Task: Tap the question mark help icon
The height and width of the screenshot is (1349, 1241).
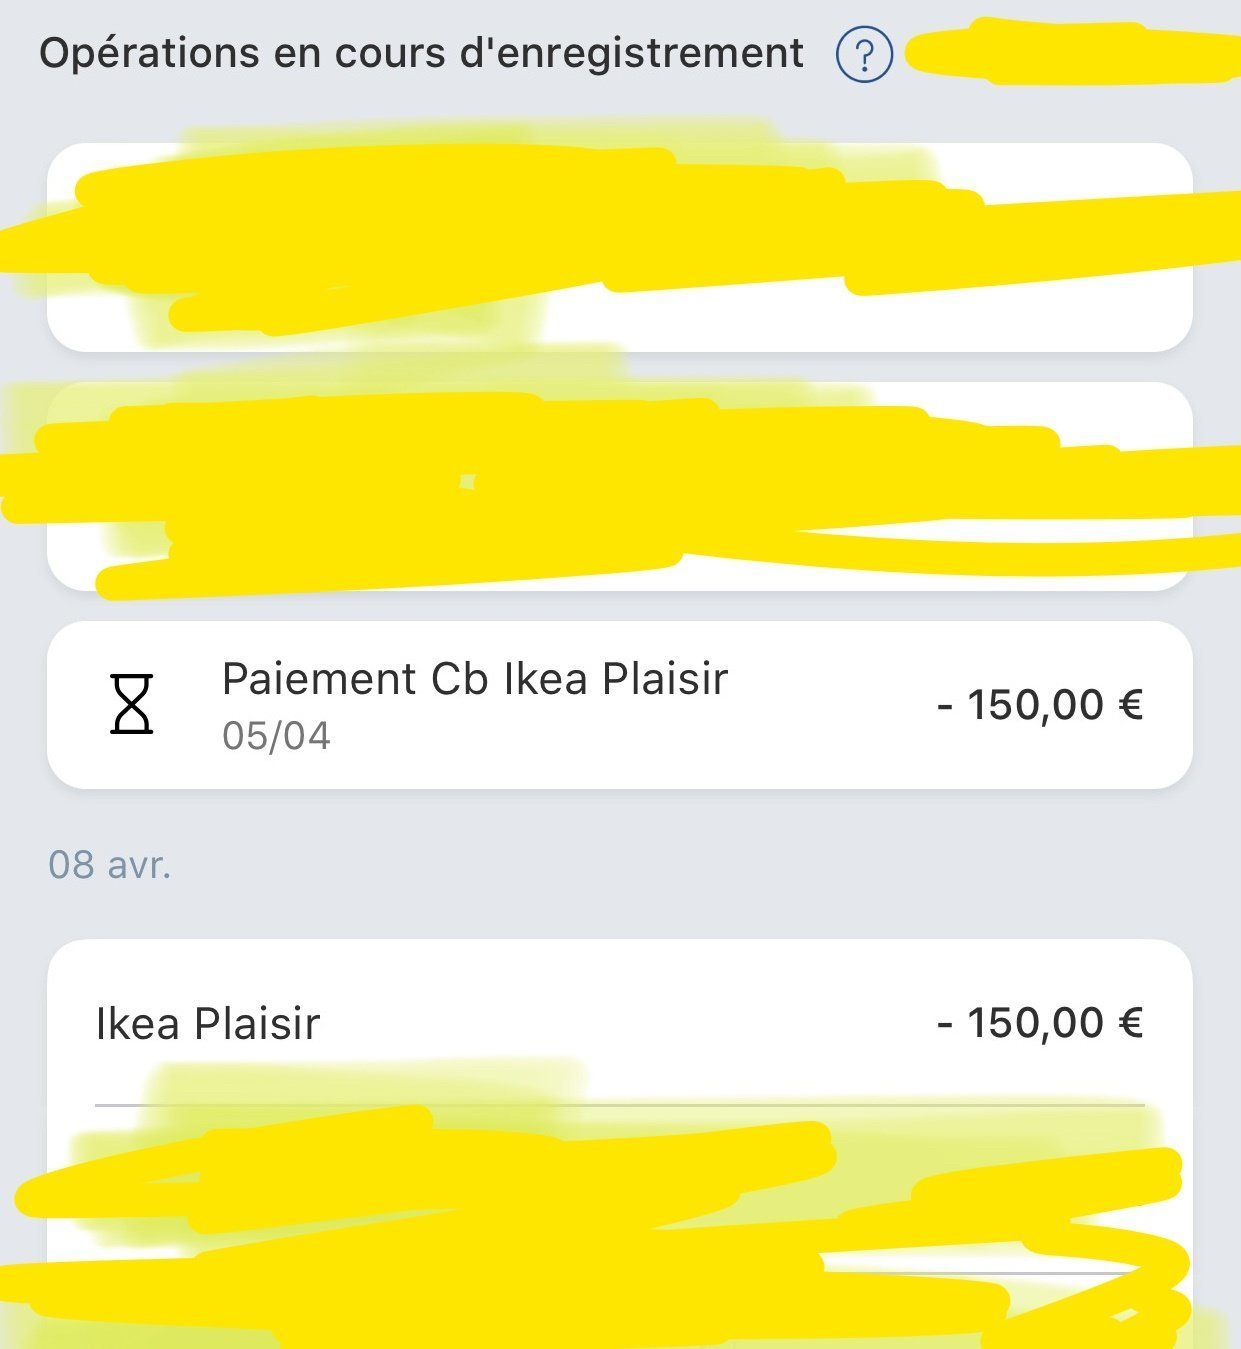Action: pos(863,56)
